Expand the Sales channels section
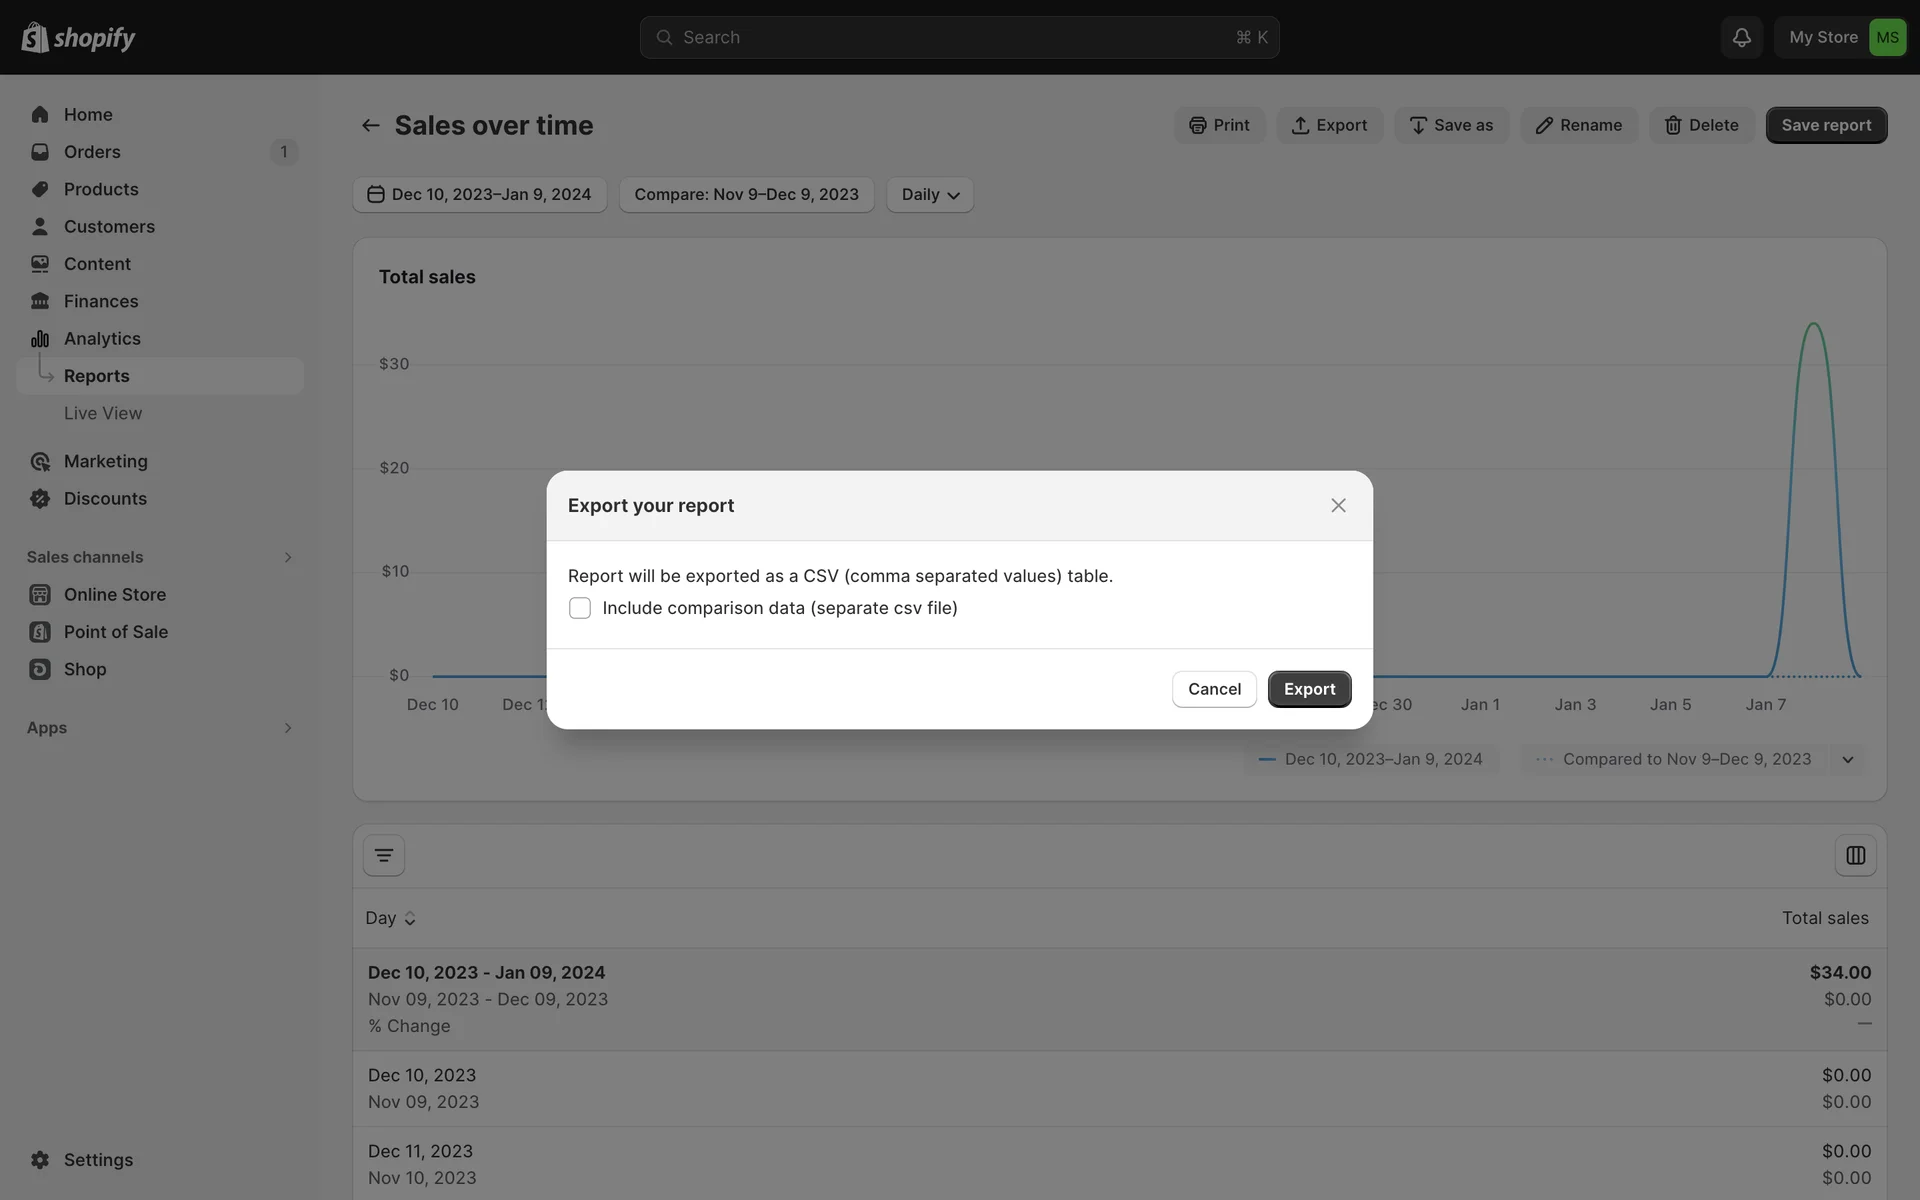Image resolution: width=1920 pixels, height=1200 pixels. [x=287, y=557]
